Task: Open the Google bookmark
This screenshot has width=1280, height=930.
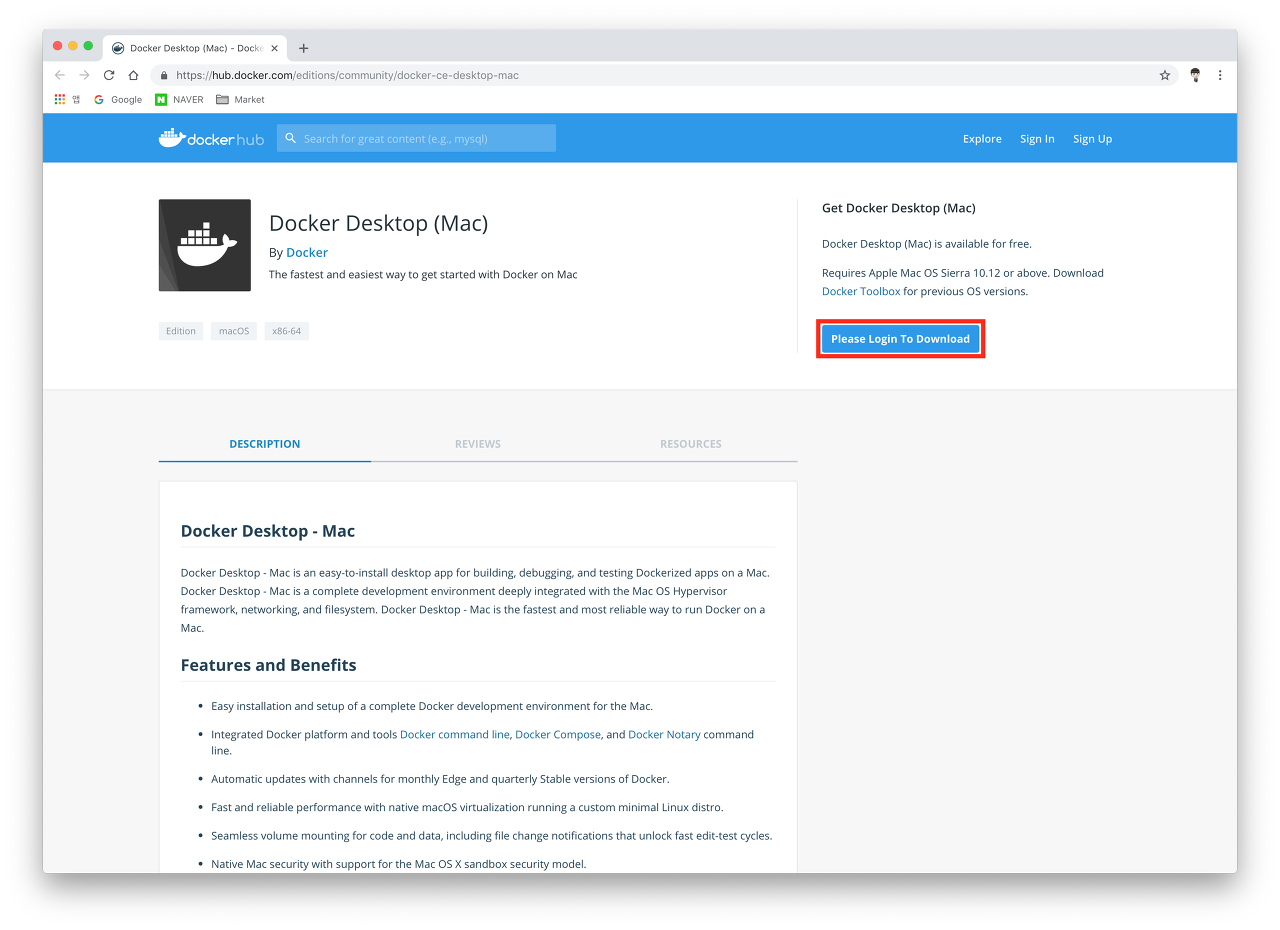Action: tap(118, 100)
